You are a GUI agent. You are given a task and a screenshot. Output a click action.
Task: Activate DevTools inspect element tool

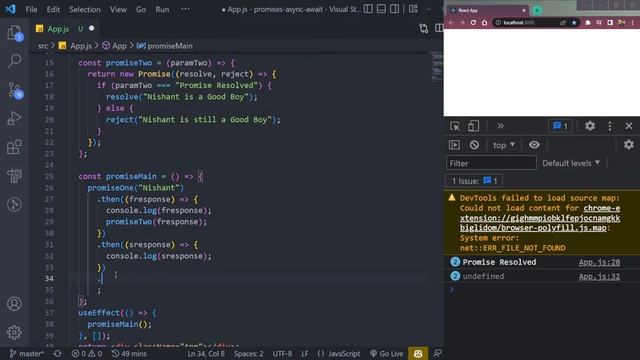(455, 126)
